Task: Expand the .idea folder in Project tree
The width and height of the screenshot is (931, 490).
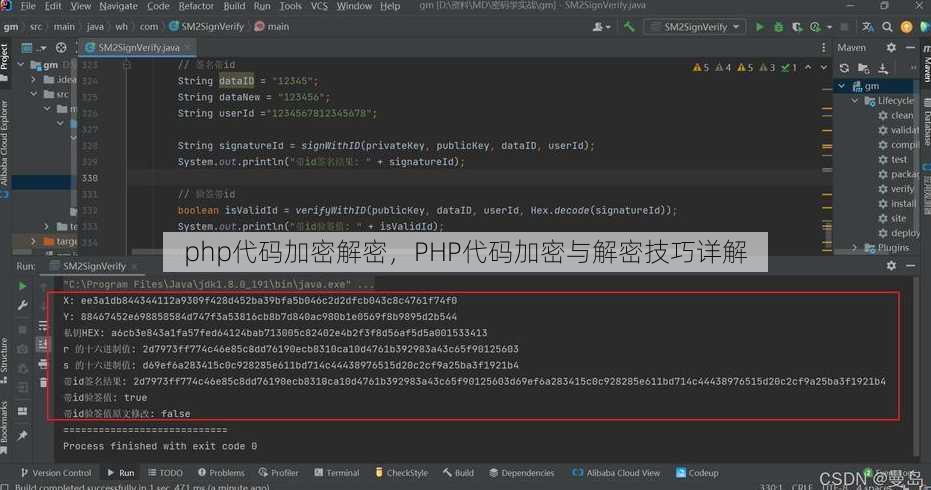Action: coord(34,79)
